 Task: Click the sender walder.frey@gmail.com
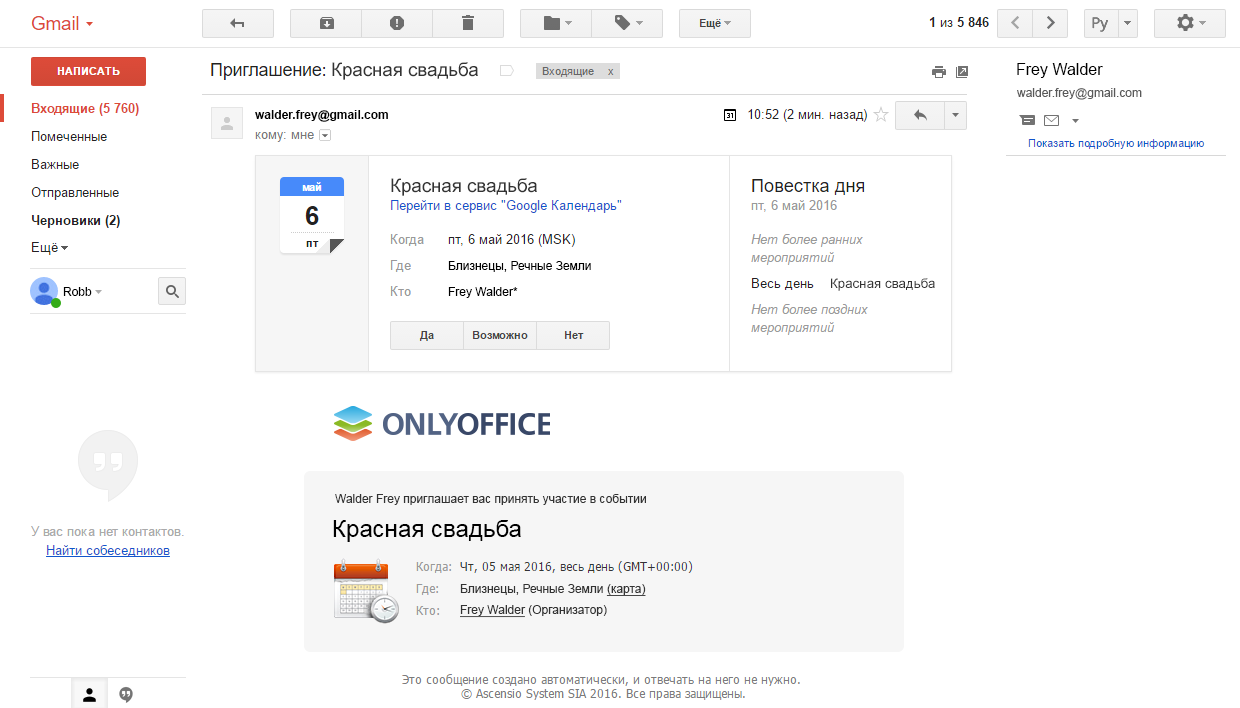(x=322, y=115)
